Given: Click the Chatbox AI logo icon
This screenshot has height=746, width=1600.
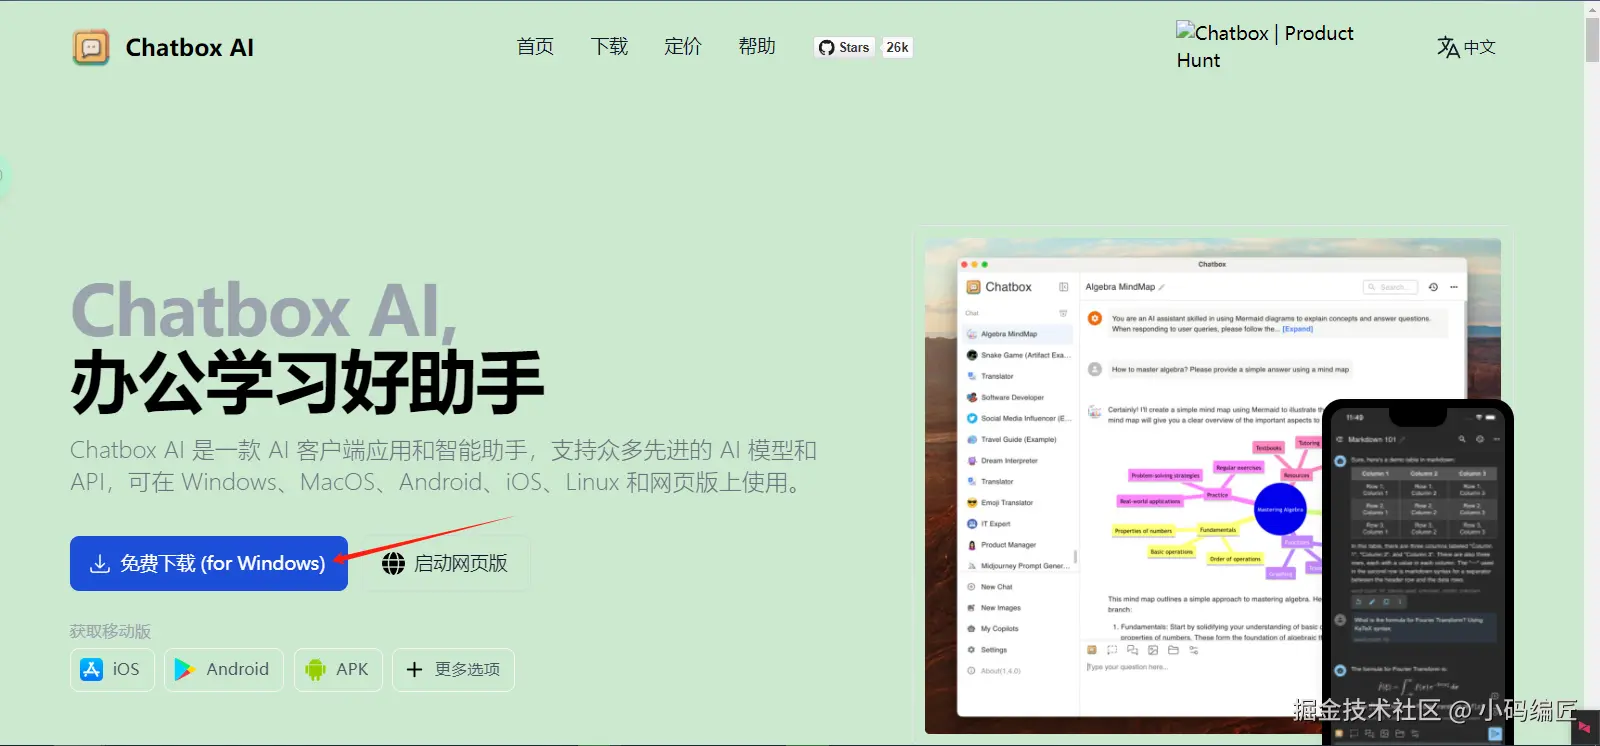Looking at the screenshot, I should 91,47.
